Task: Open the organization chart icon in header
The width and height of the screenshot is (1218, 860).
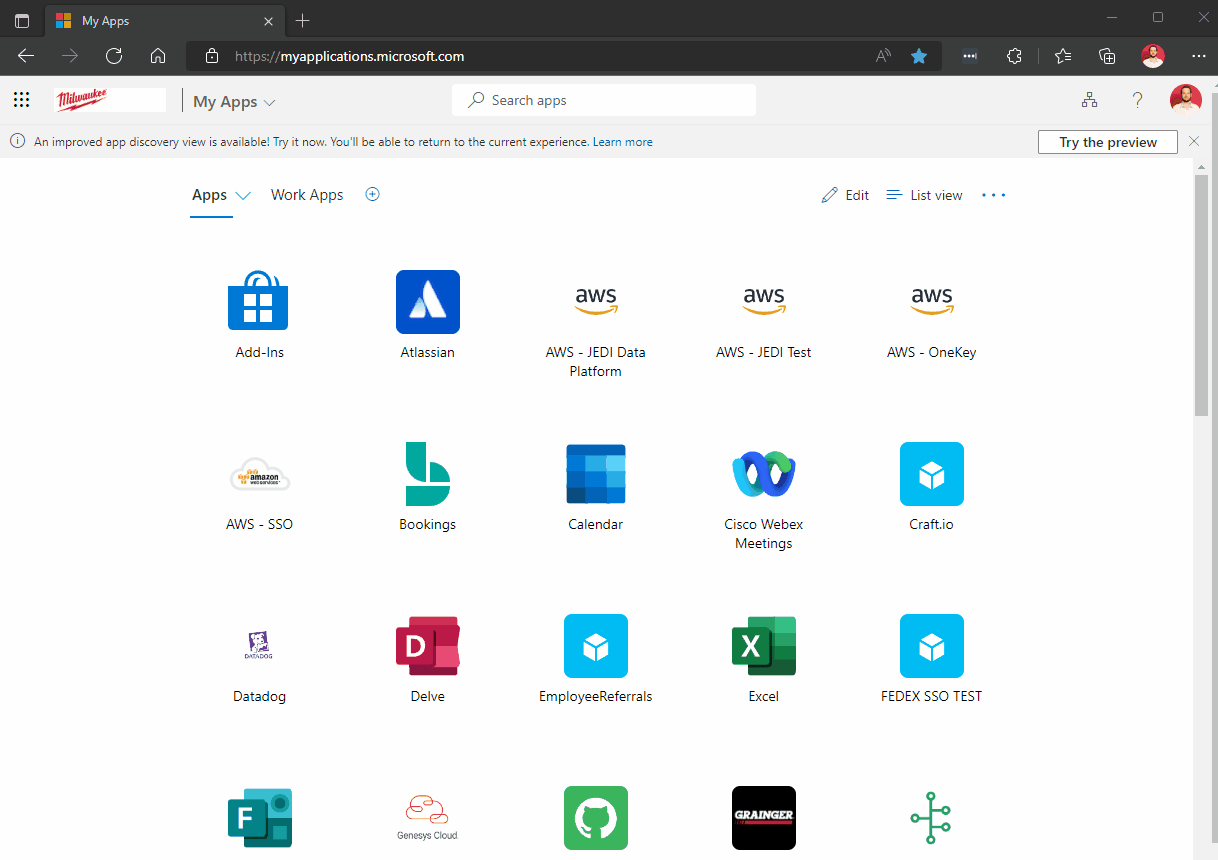Action: [1089, 100]
